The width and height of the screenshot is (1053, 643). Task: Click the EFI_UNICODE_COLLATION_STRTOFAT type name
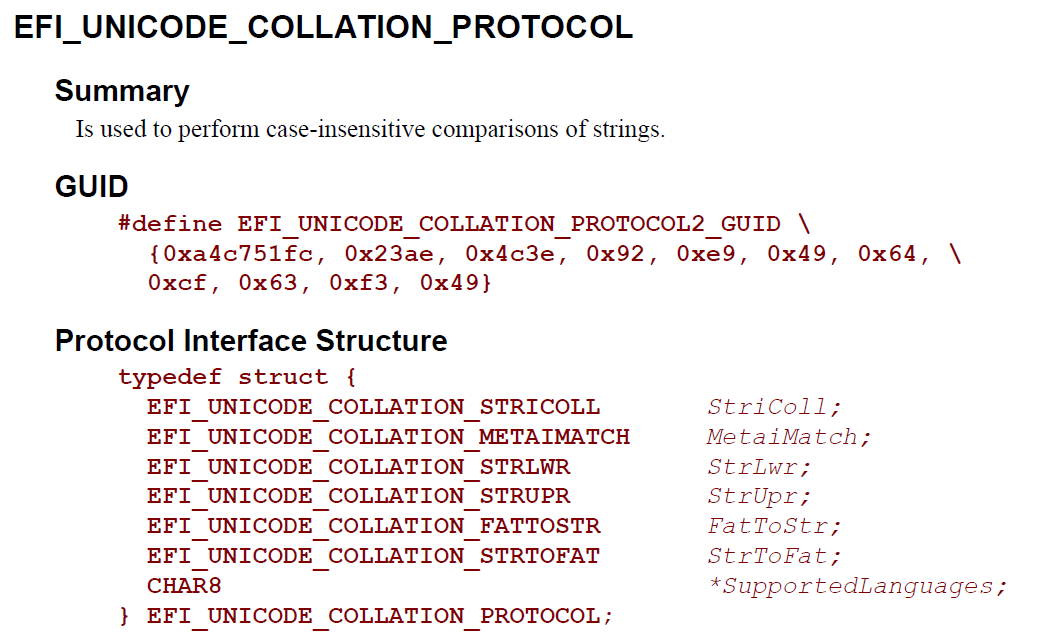pyautogui.click(x=373, y=556)
